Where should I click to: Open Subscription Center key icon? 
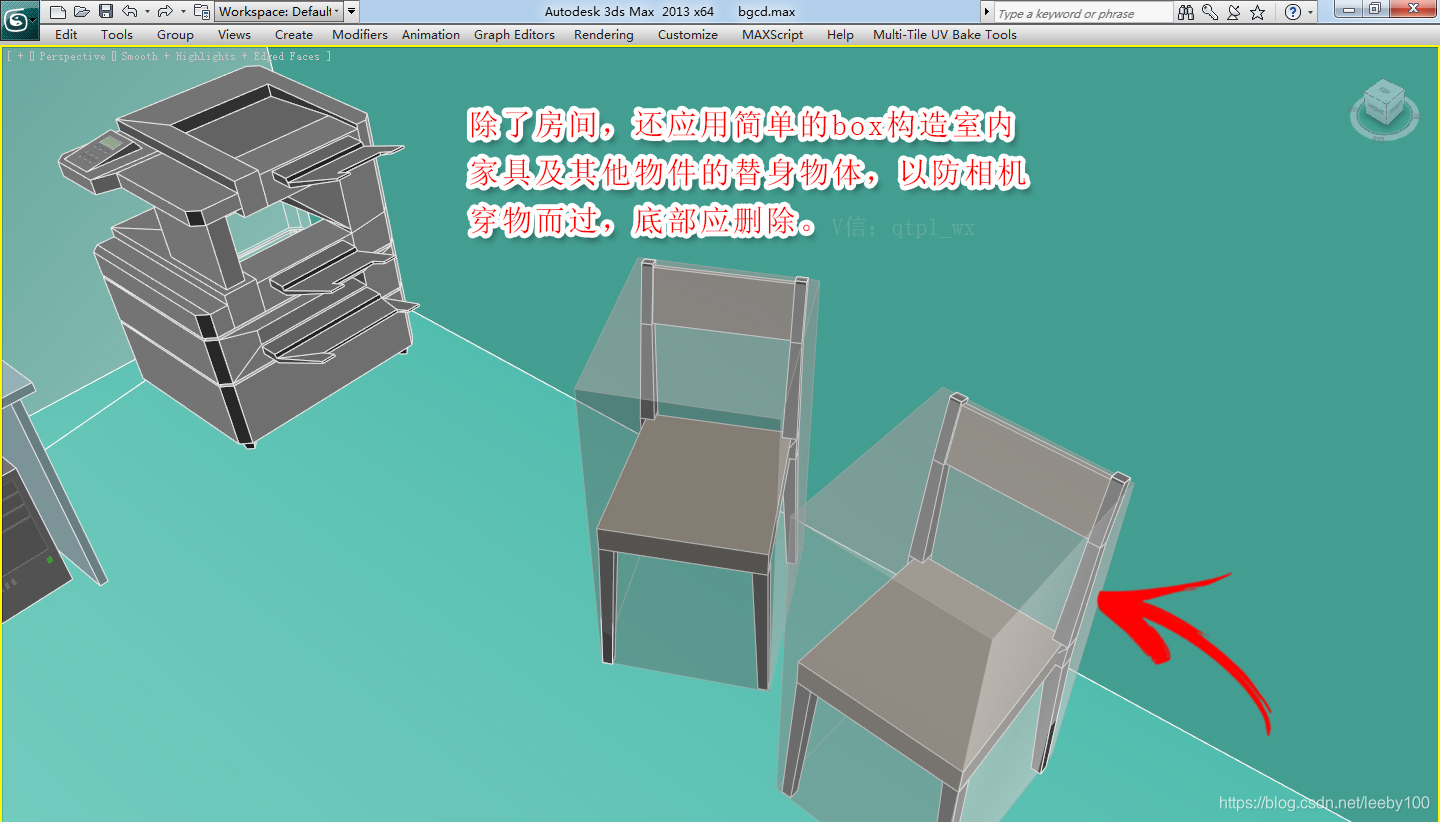click(x=1210, y=13)
